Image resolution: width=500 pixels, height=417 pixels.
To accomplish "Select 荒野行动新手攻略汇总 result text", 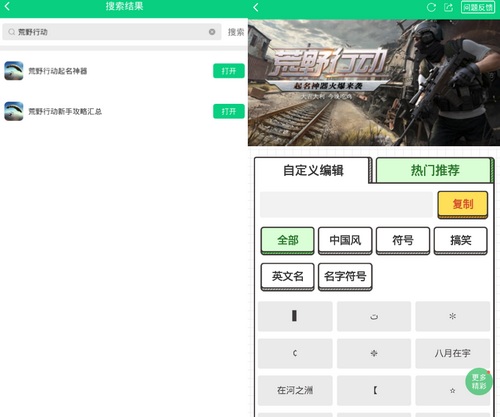I will coord(65,111).
